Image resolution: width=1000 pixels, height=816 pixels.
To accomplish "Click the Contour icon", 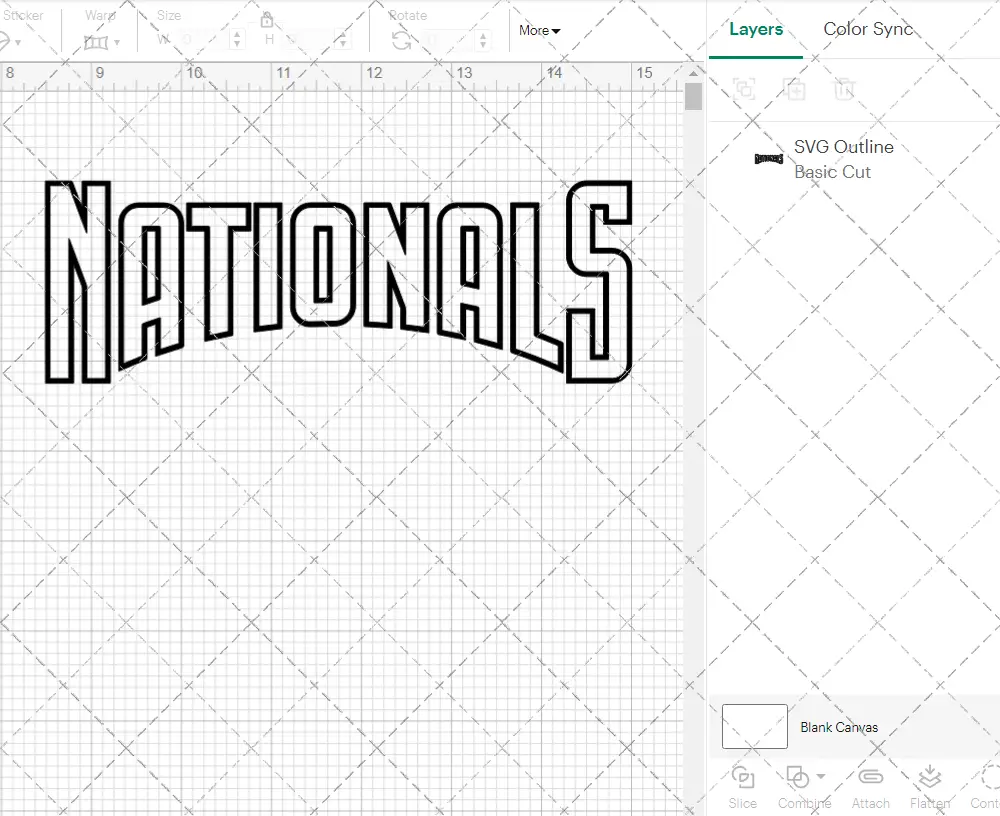I will (x=988, y=778).
